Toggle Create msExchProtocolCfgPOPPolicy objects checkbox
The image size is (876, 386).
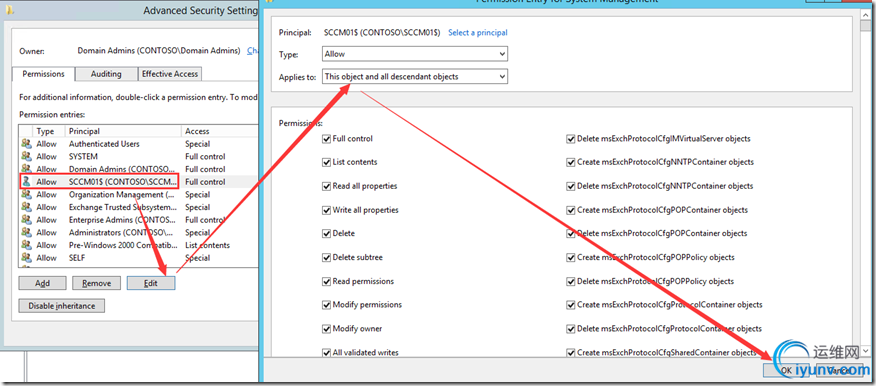(x=570, y=258)
